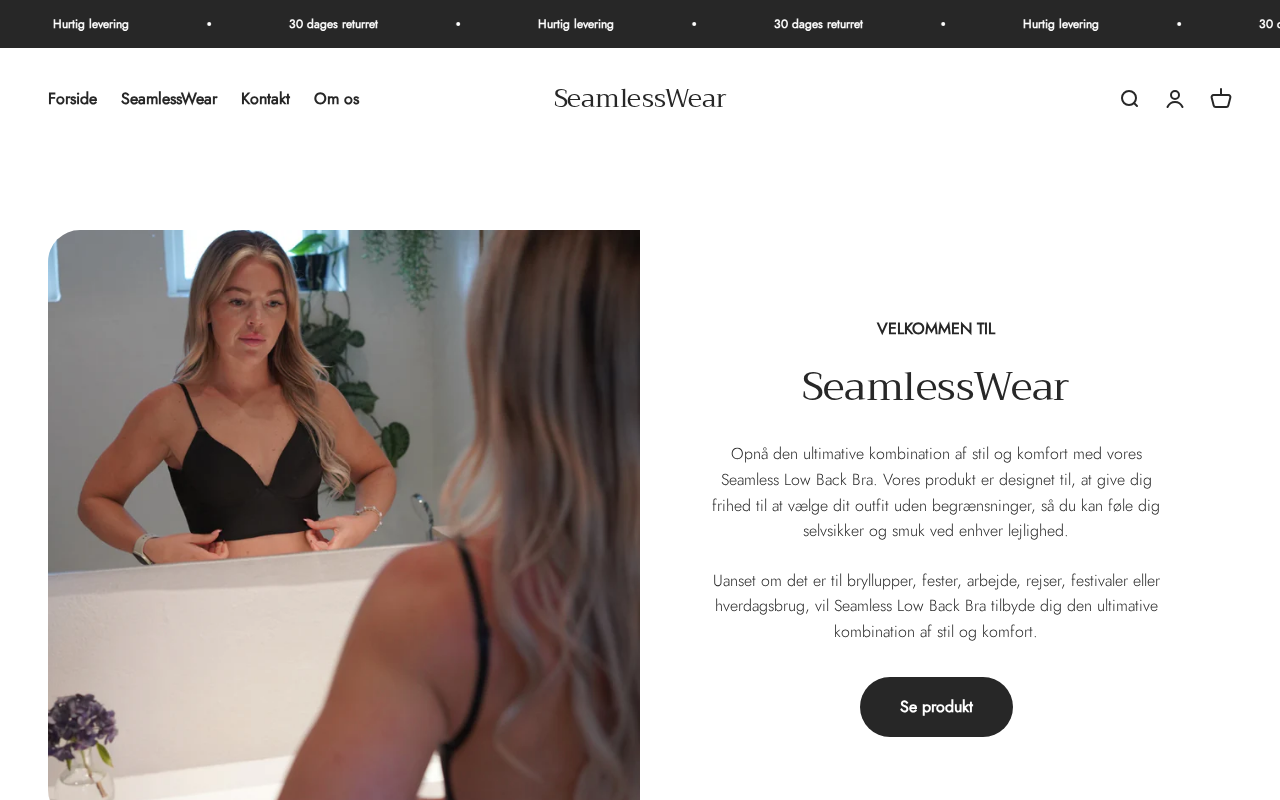Click the hero photo of woman at mirror

click(344, 515)
